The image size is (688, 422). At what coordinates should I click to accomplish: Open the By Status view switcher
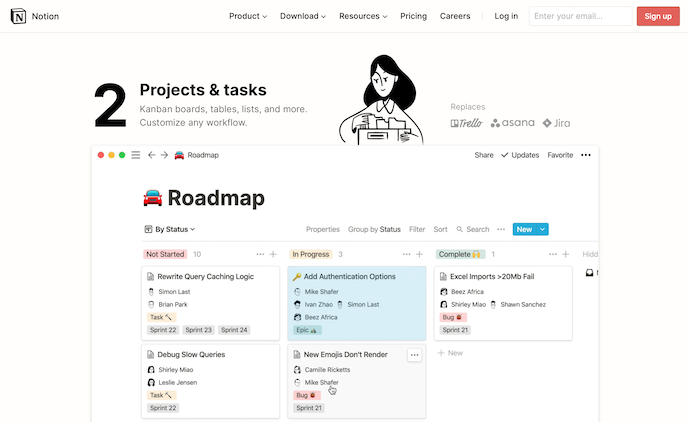pos(169,229)
